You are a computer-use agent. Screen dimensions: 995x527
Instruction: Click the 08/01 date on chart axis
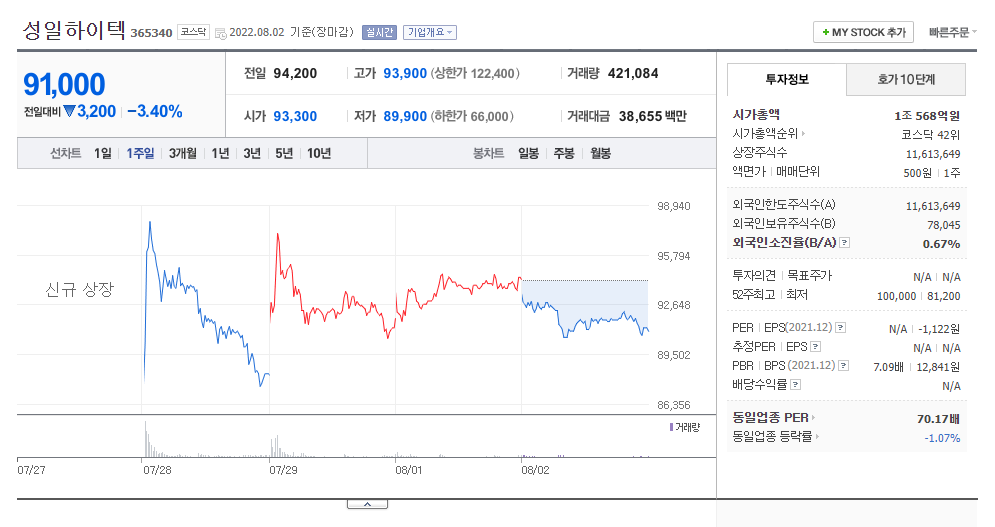(x=409, y=470)
